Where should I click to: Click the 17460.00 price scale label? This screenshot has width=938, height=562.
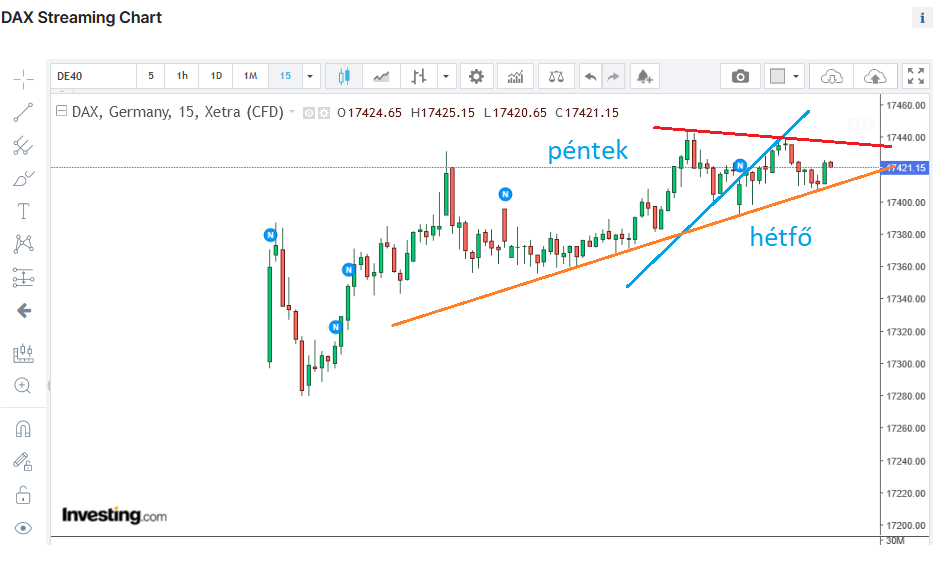[x=906, y=105]
